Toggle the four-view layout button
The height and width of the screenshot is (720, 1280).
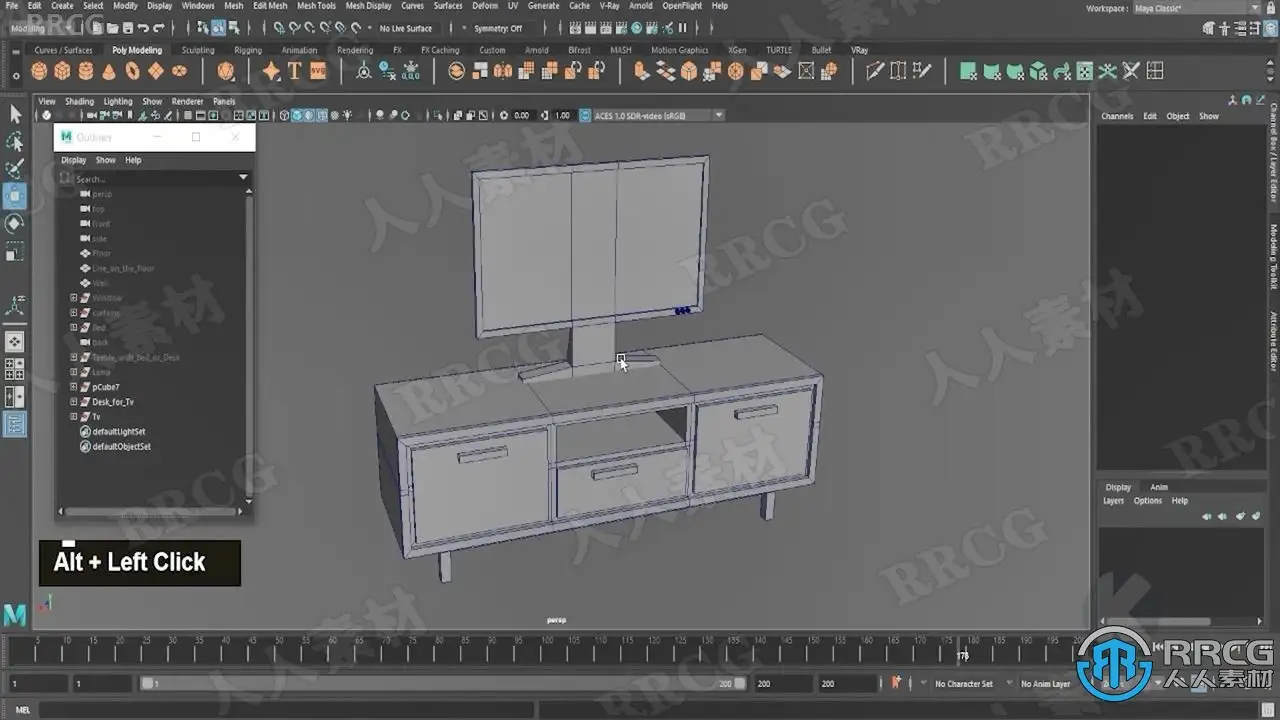pyautogui.click(x=15, y=370)
